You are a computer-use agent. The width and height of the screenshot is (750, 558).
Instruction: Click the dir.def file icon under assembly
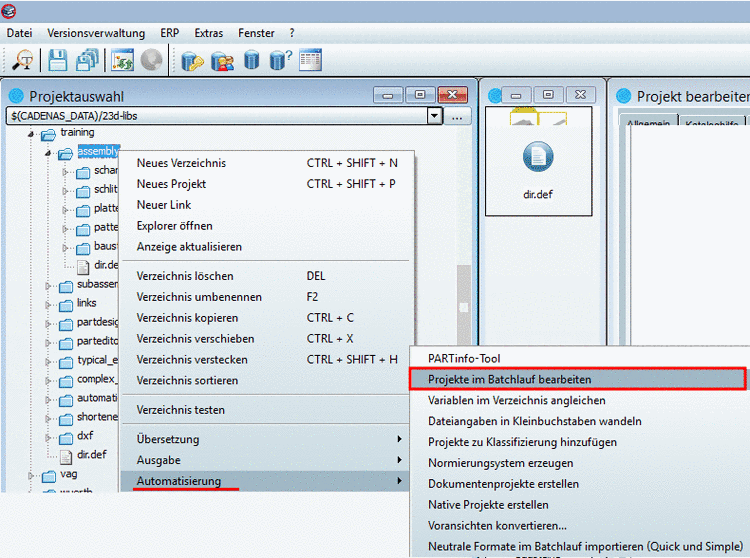83,267
